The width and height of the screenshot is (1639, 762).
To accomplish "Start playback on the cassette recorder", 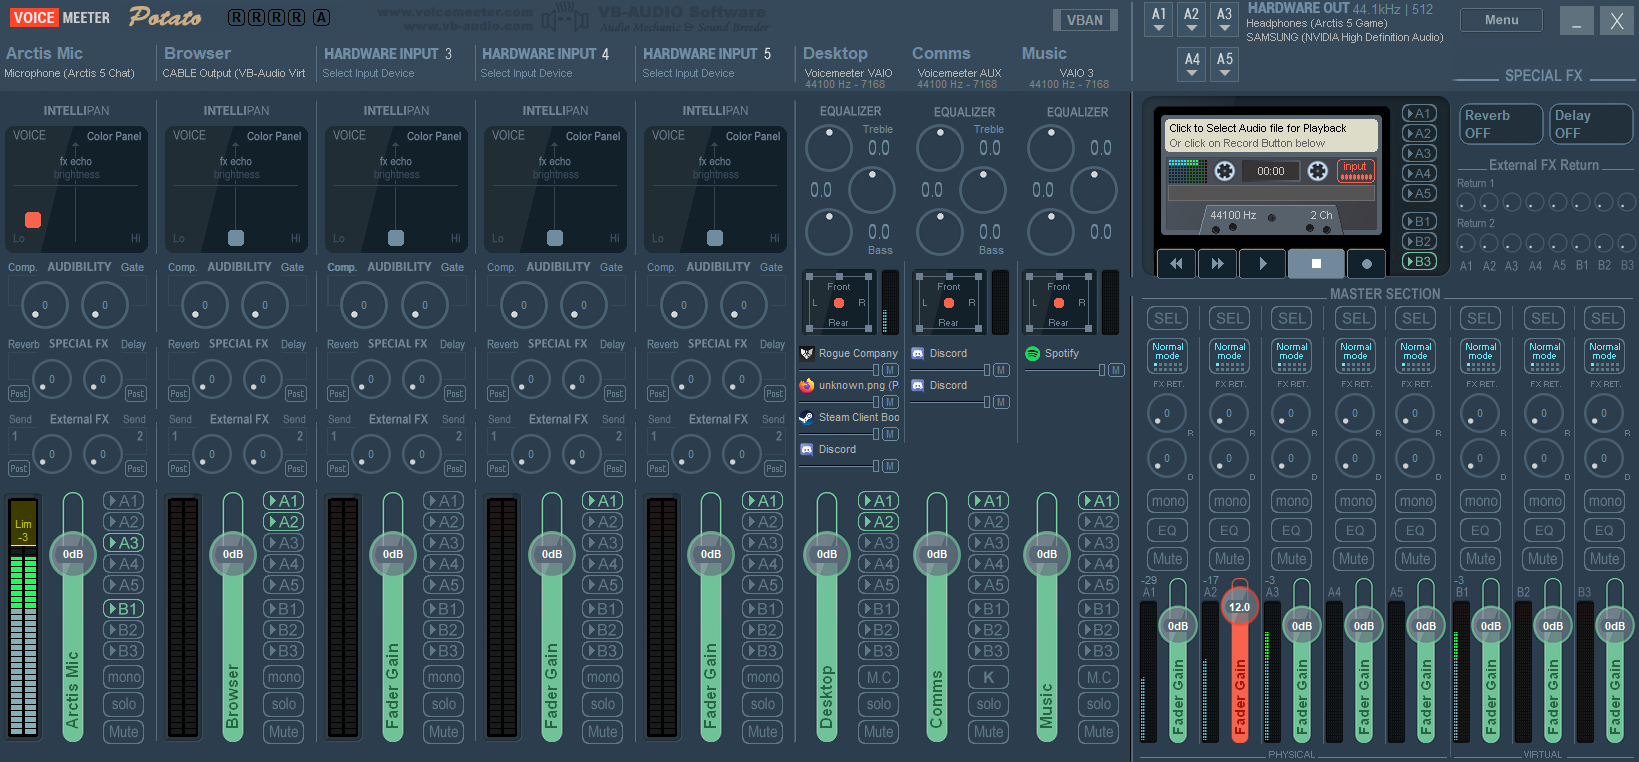I will point(1262,263).
